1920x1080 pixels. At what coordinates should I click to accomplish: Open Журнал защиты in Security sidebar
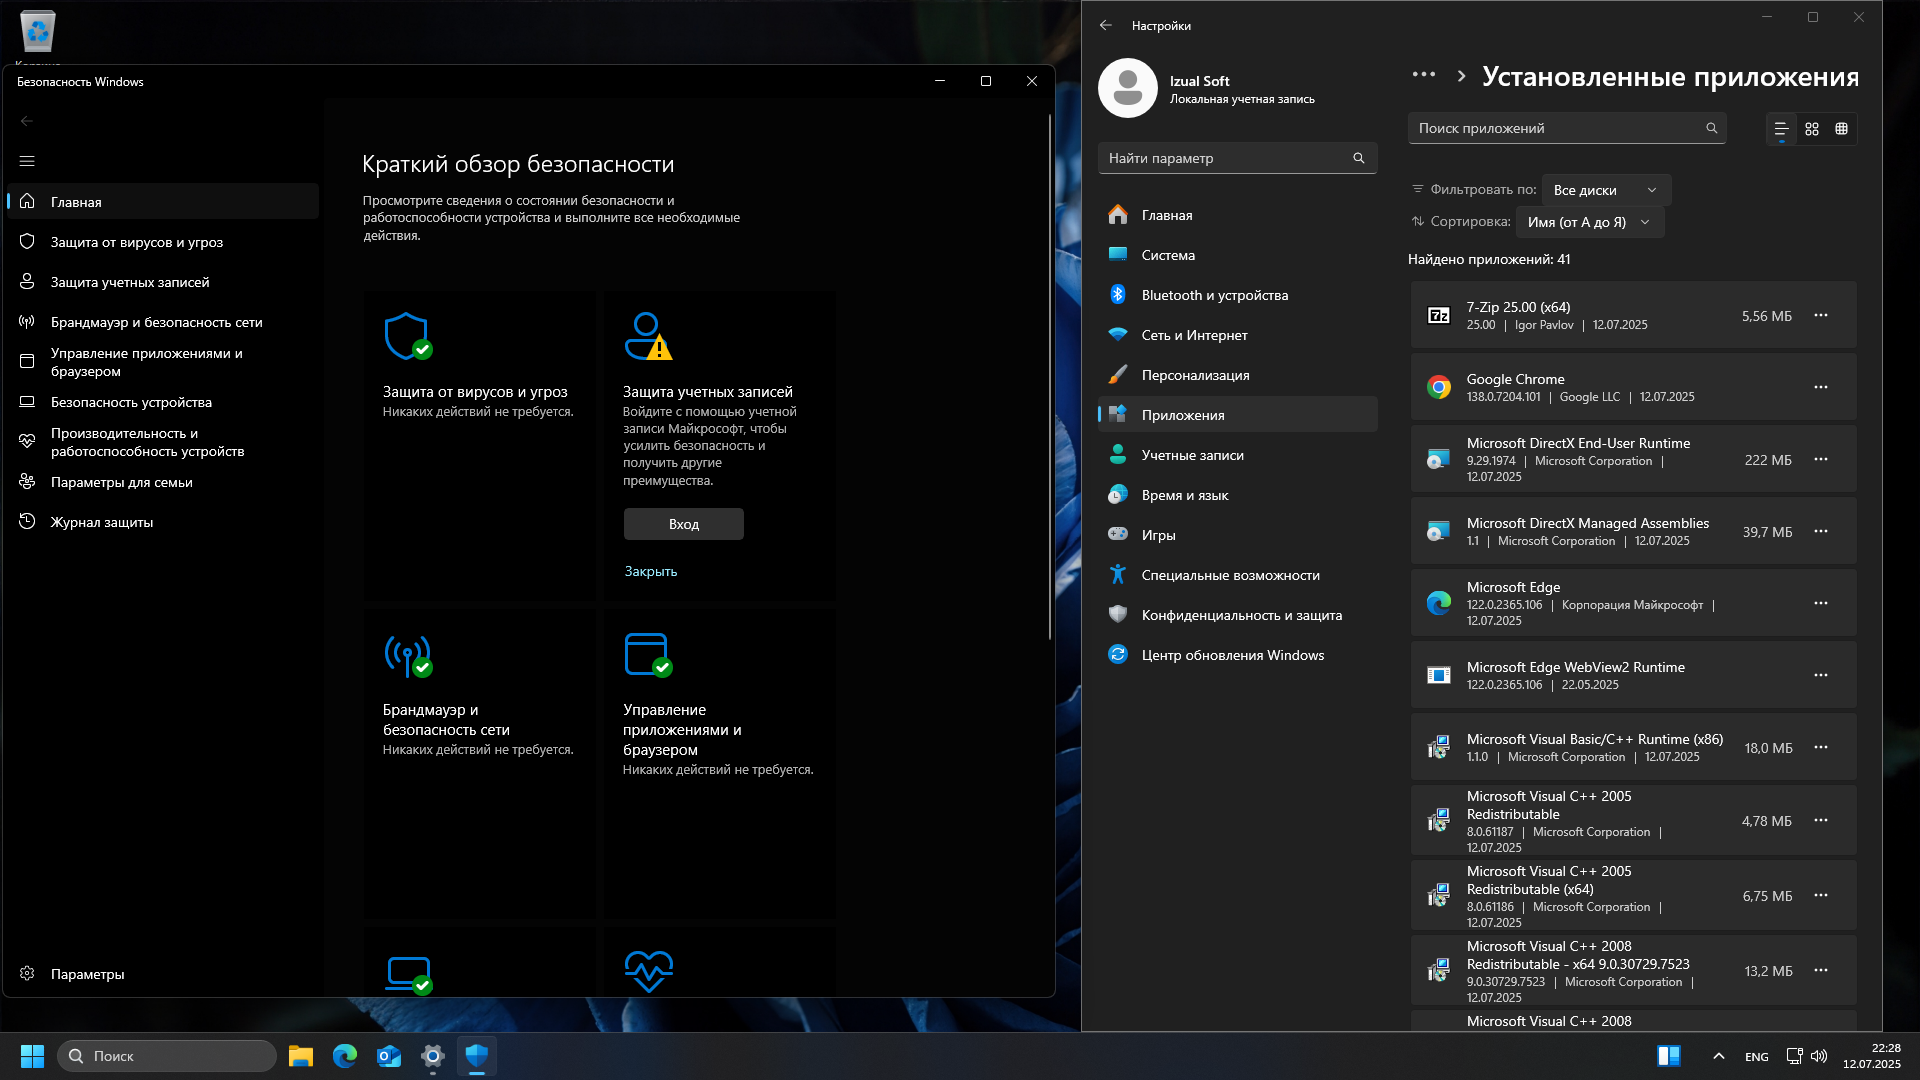[x=162, y=522]
